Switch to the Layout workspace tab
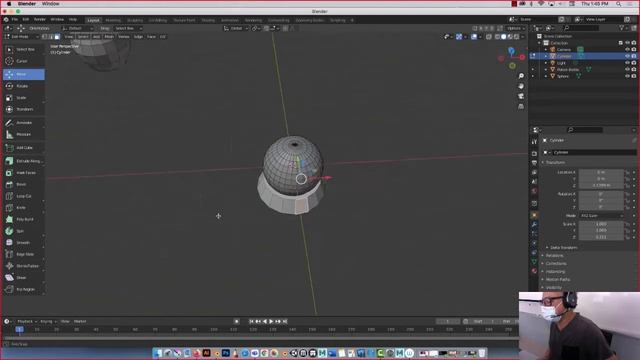The image size is (640, 360). [x=93, y=20]
